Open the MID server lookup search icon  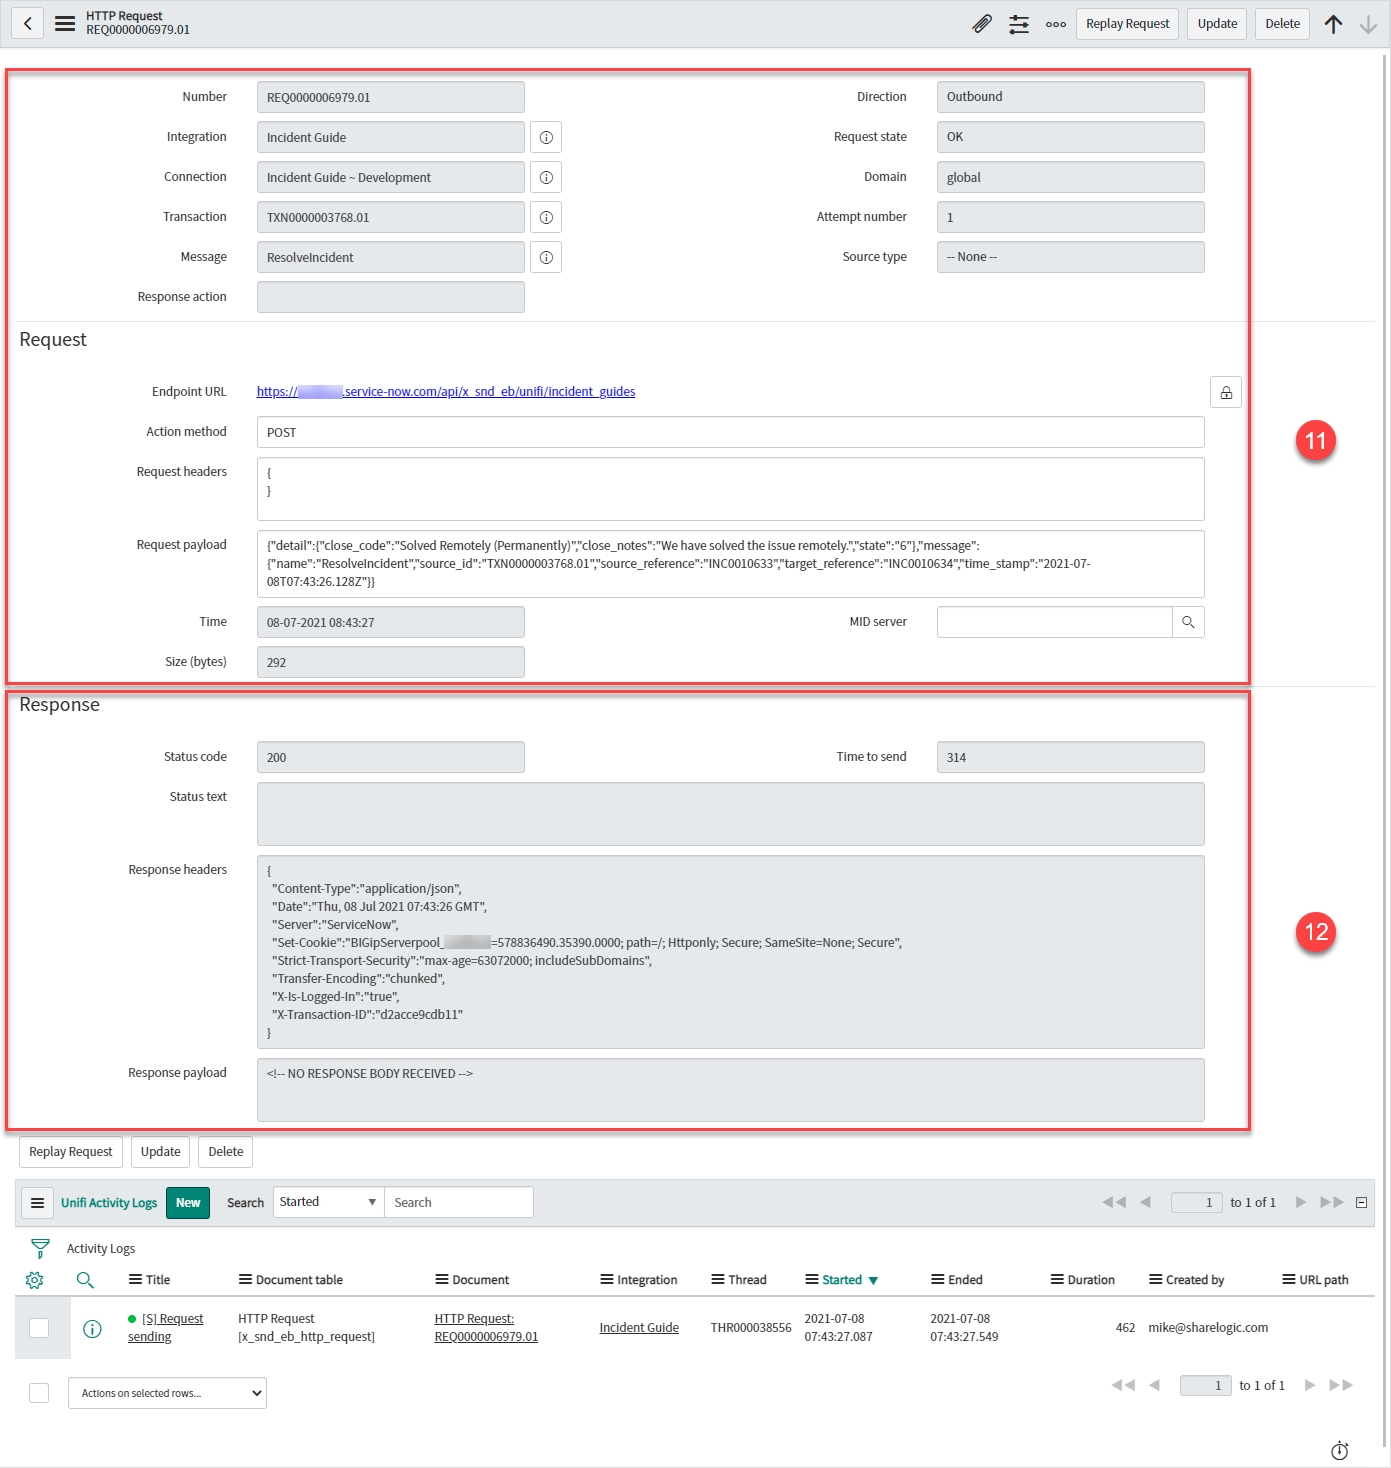tap(1188, 622)
